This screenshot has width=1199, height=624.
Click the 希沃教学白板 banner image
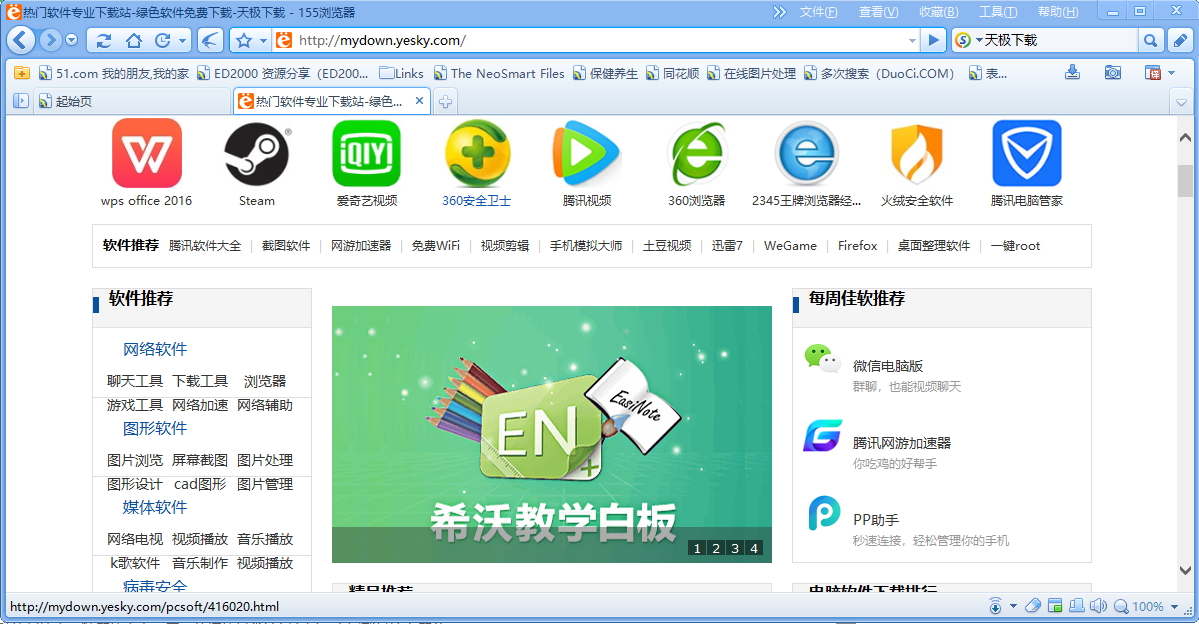pyautogui.click(x=551, y=434)
